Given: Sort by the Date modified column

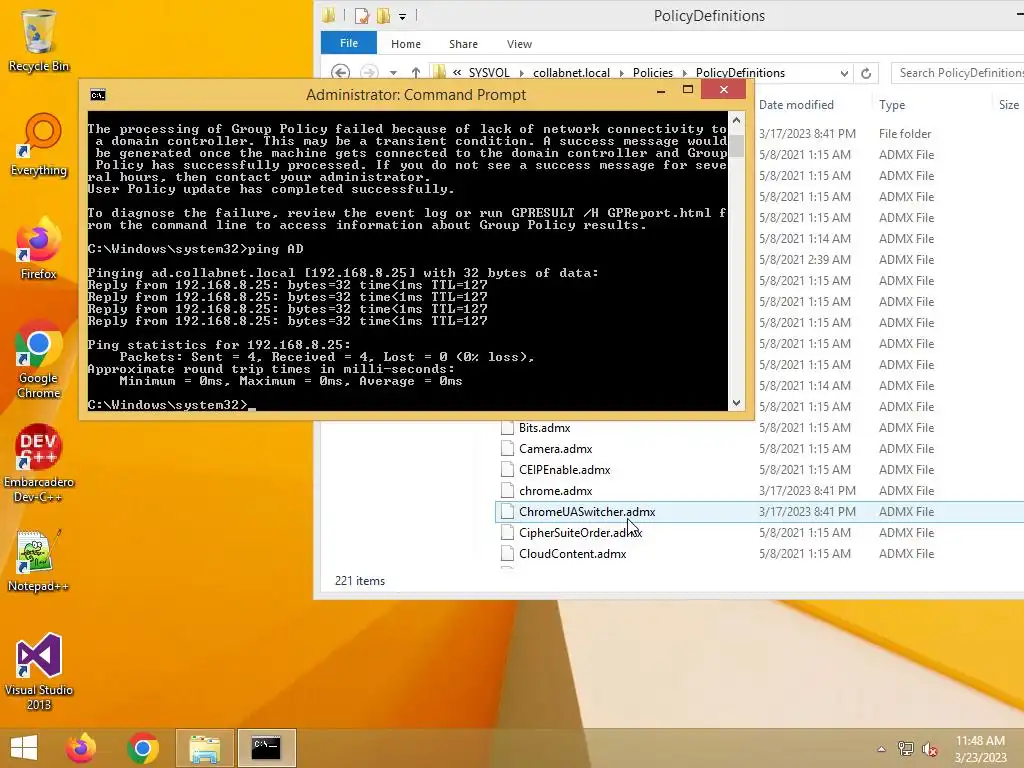Looking at the screenshot, I should (796, 104).
